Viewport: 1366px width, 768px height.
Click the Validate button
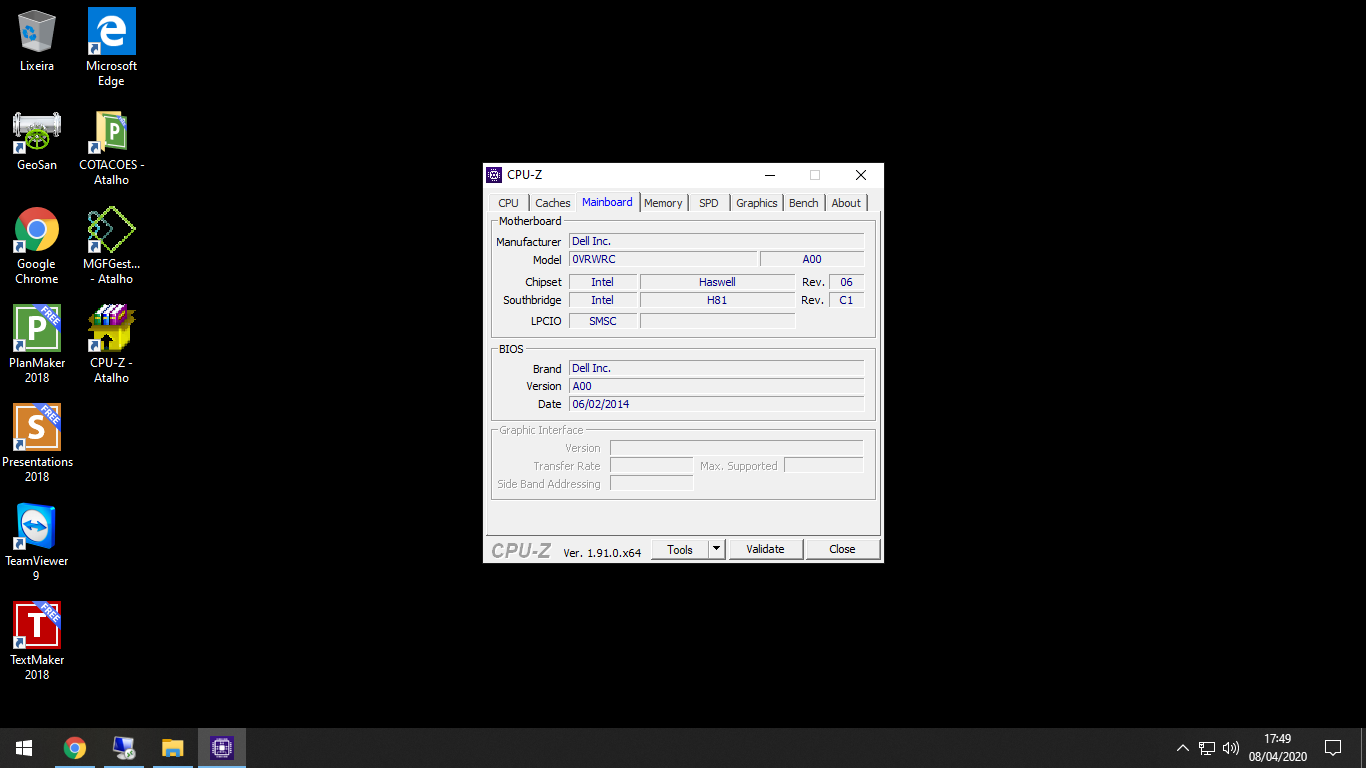click(x=765, y=549)
